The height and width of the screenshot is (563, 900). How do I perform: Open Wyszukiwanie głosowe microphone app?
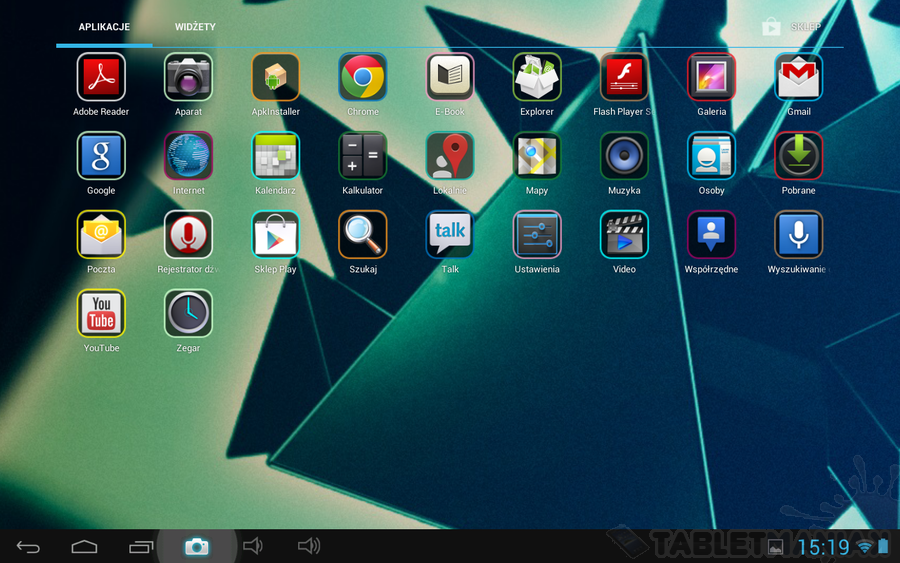(x=798, y=234)
